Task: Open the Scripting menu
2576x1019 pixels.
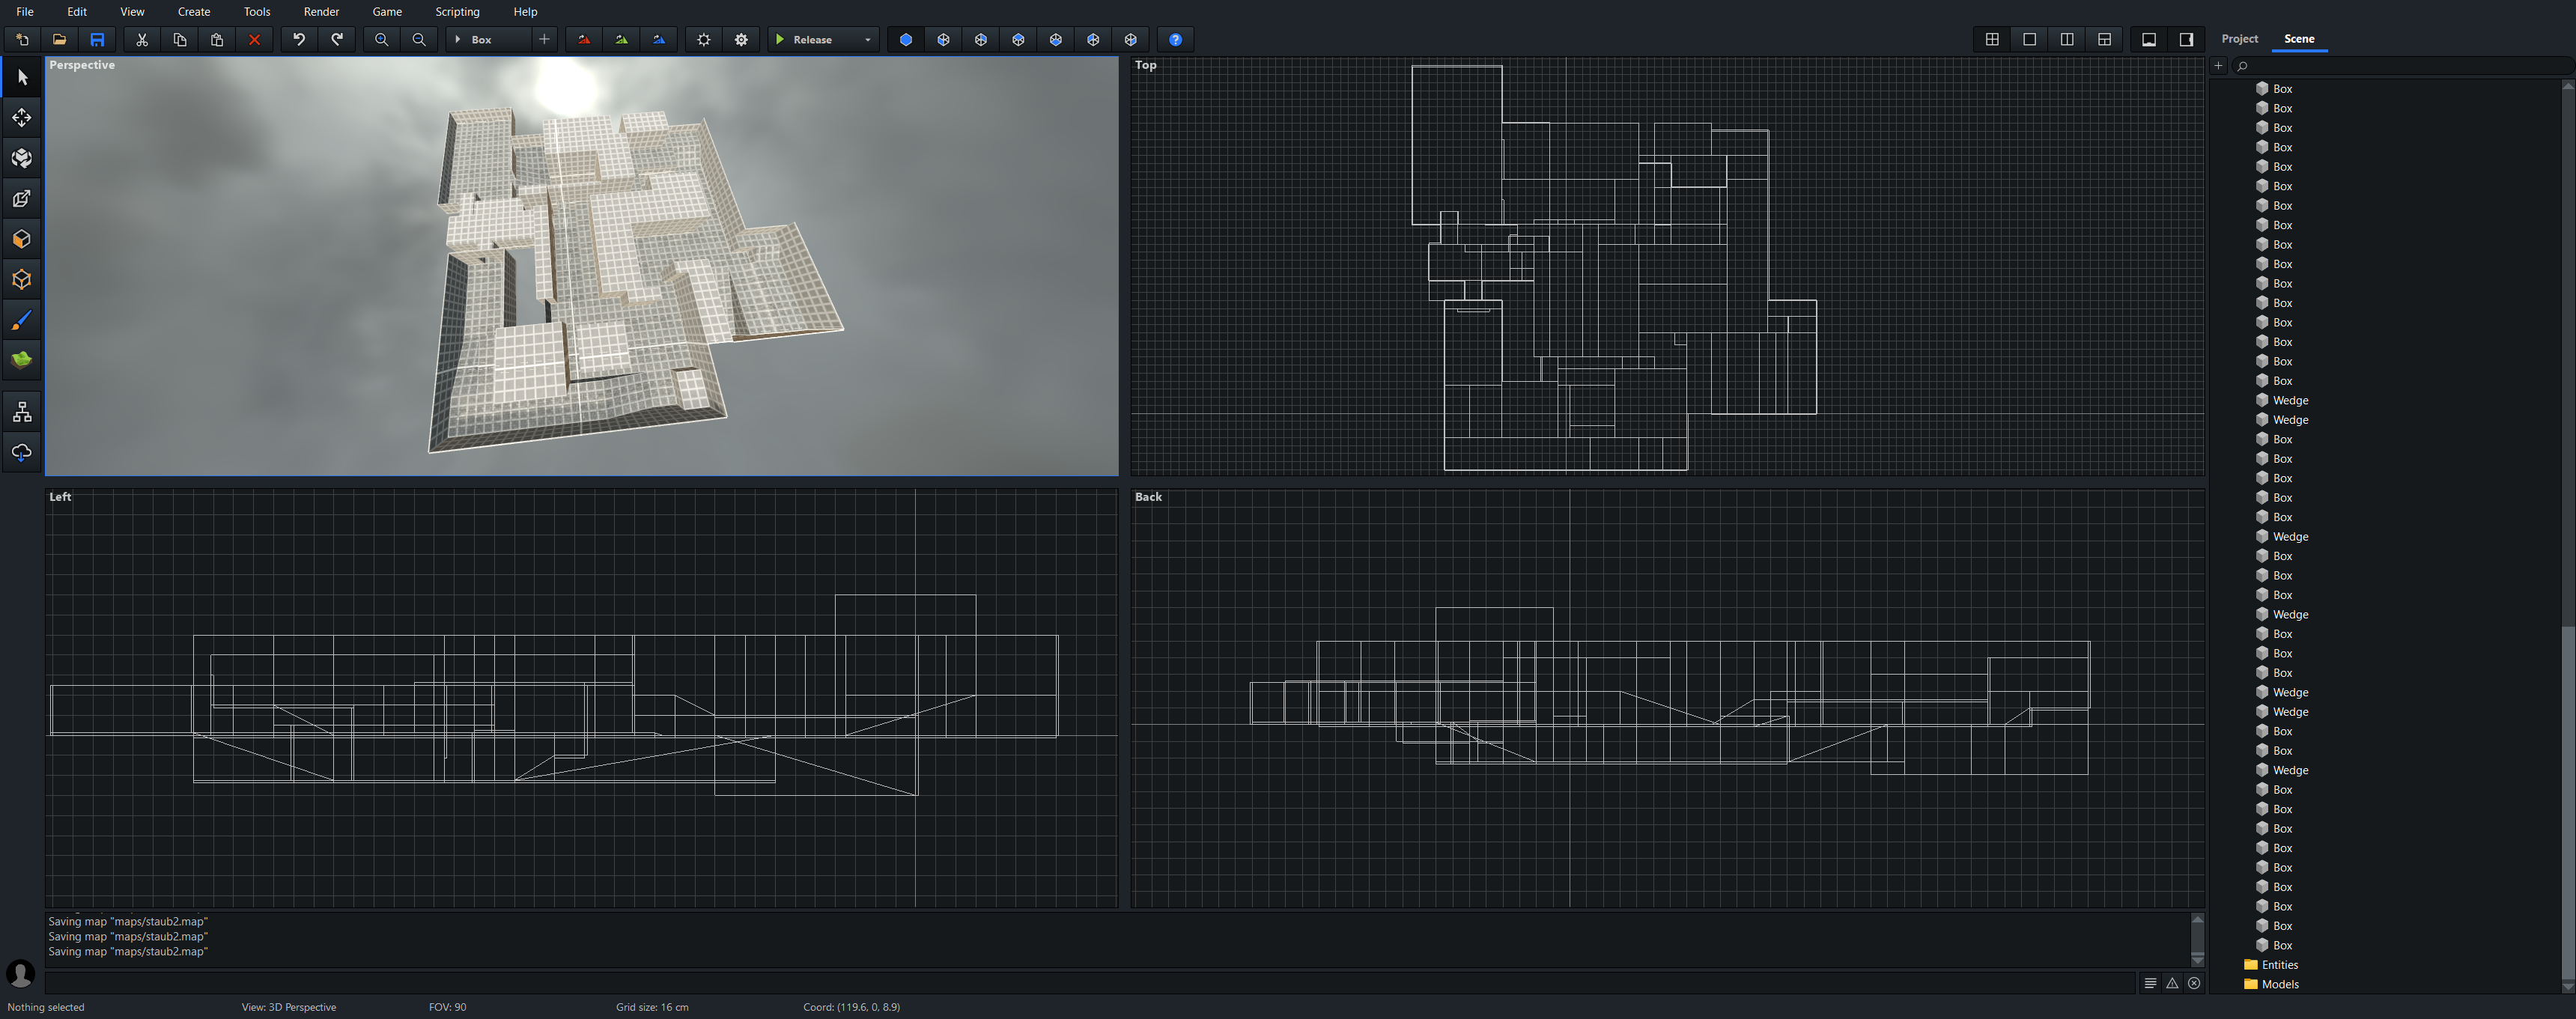Action: (457, 12)
